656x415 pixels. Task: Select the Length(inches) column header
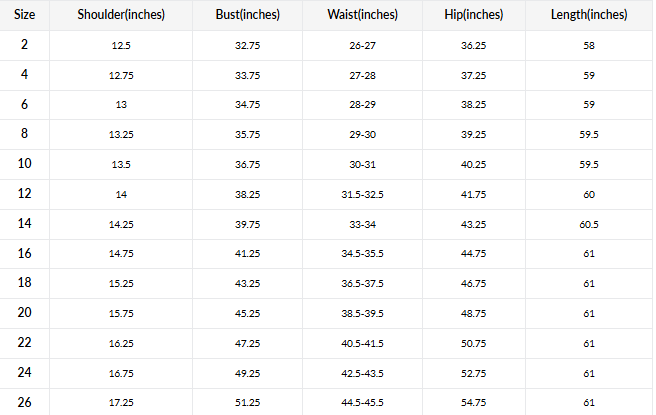click(588, 15)
